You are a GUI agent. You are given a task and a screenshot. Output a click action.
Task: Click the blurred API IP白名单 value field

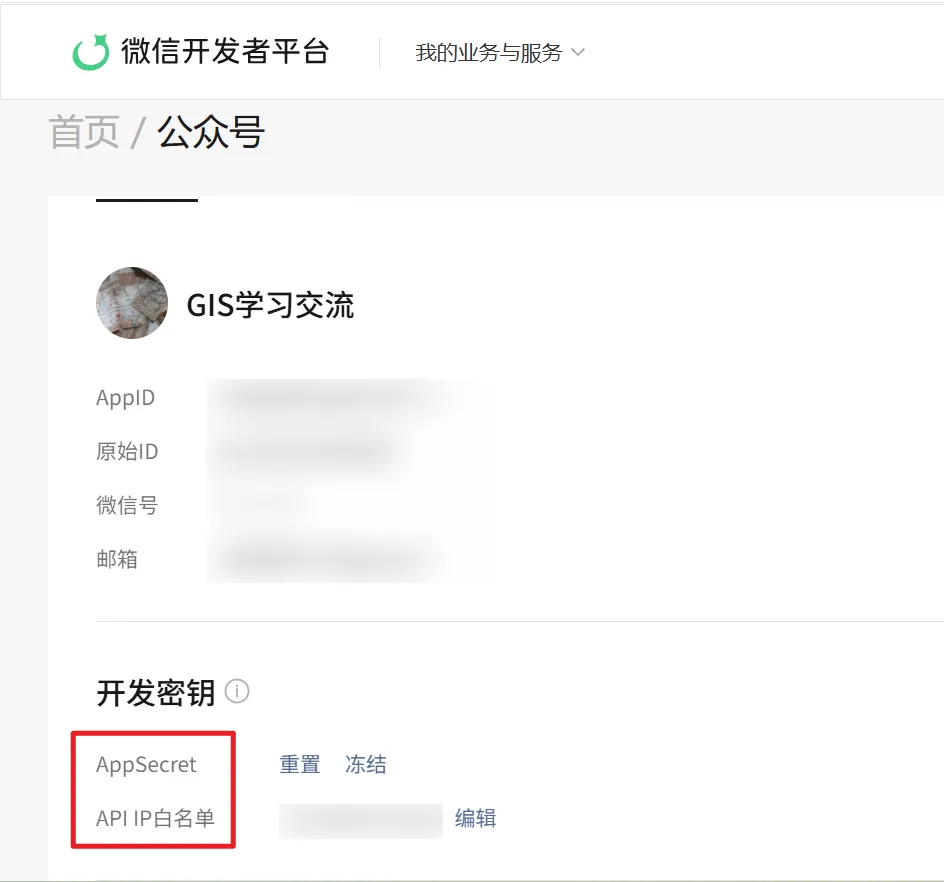tap(361, 820)
